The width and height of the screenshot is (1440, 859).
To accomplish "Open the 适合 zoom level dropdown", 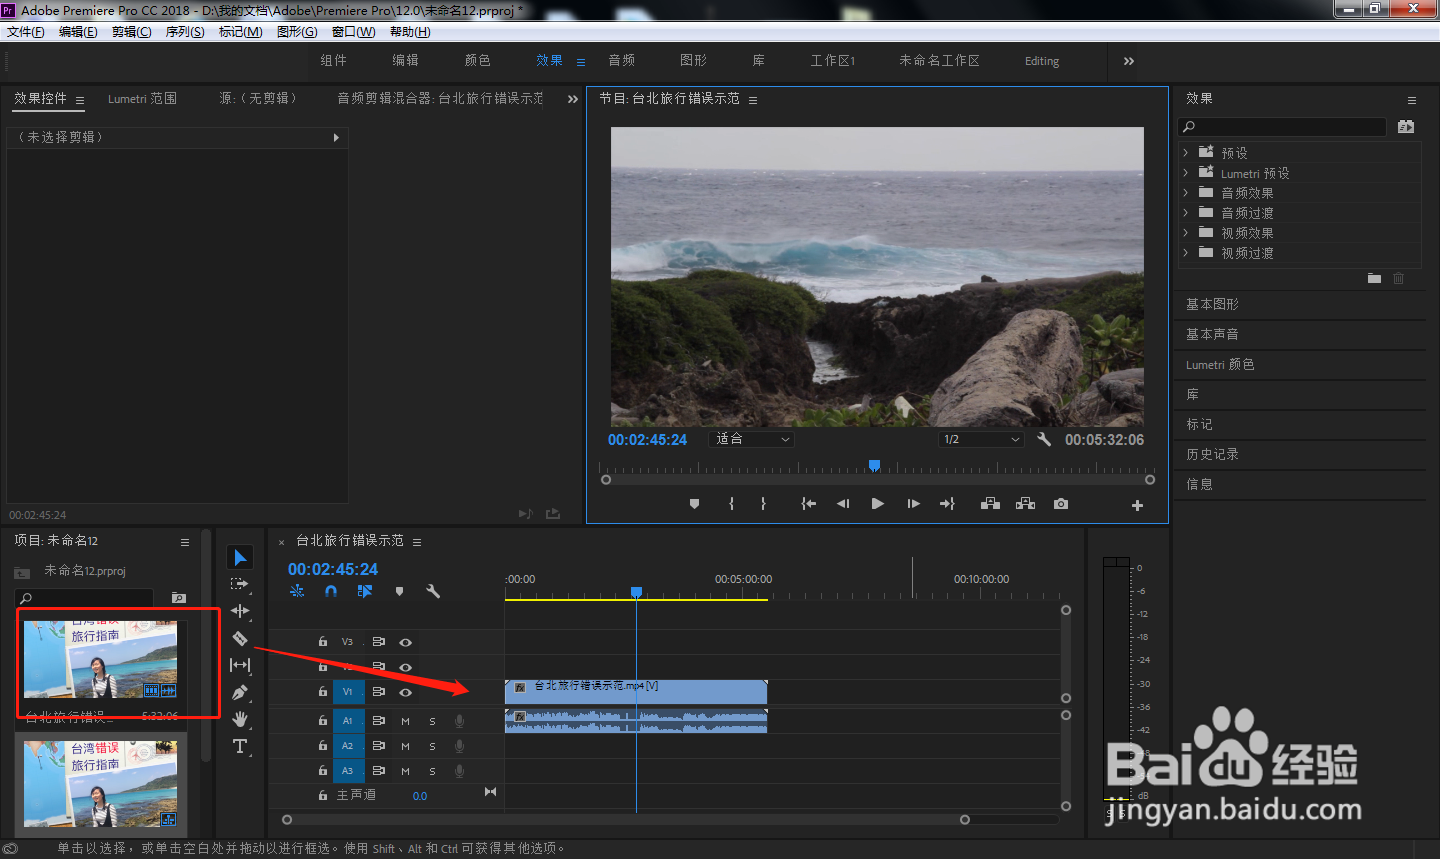I will 751,439.
